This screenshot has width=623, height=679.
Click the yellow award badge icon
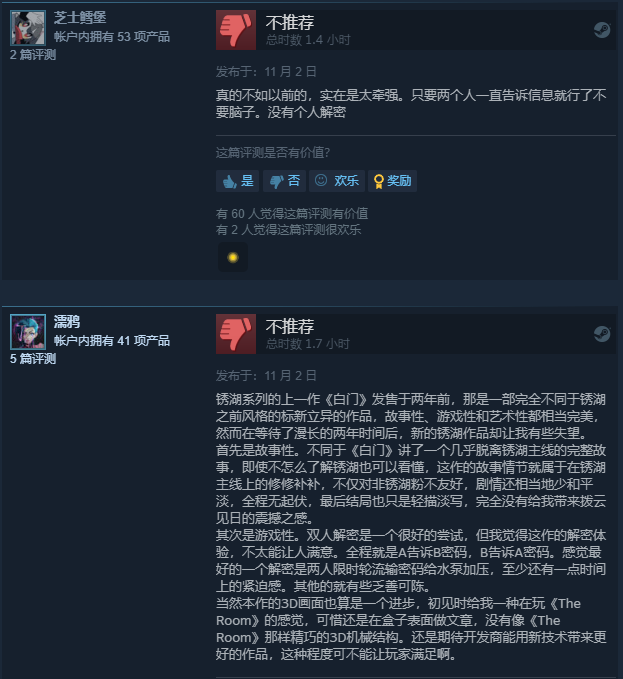[x=233, y=257]
